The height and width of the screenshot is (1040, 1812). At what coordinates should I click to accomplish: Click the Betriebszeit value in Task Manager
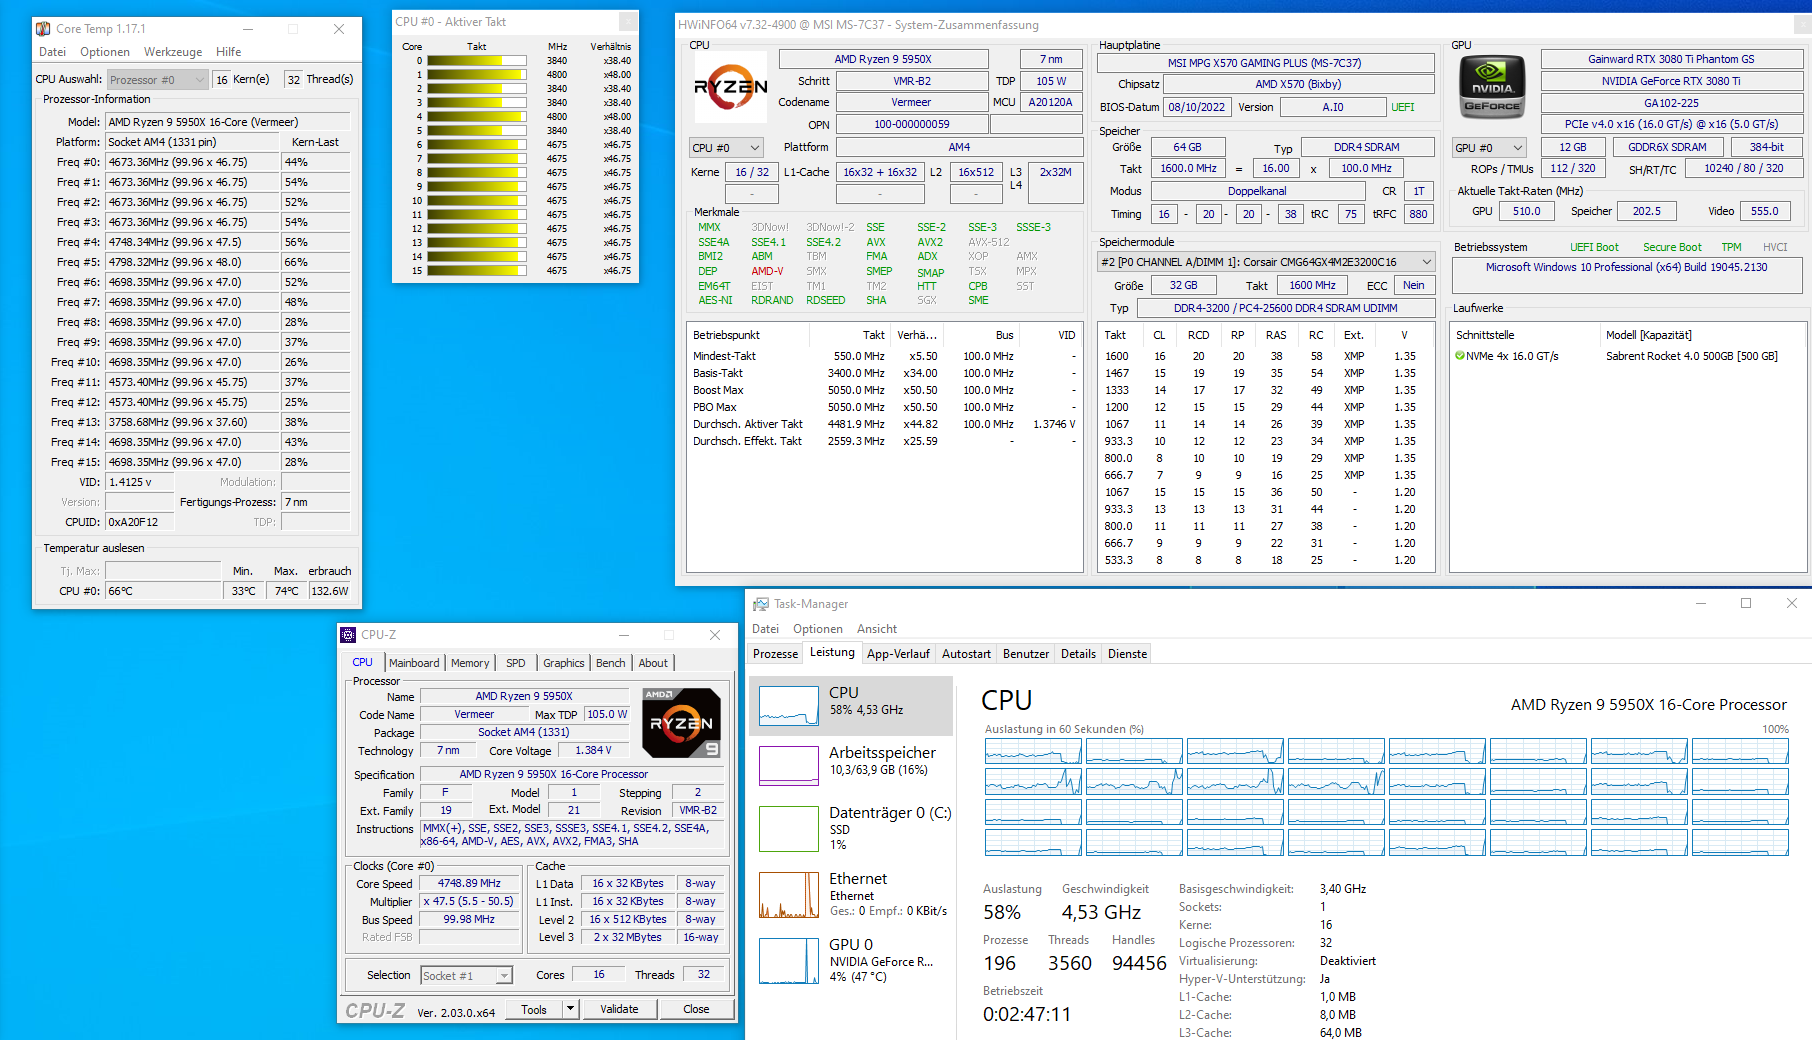point(1027,1014)
